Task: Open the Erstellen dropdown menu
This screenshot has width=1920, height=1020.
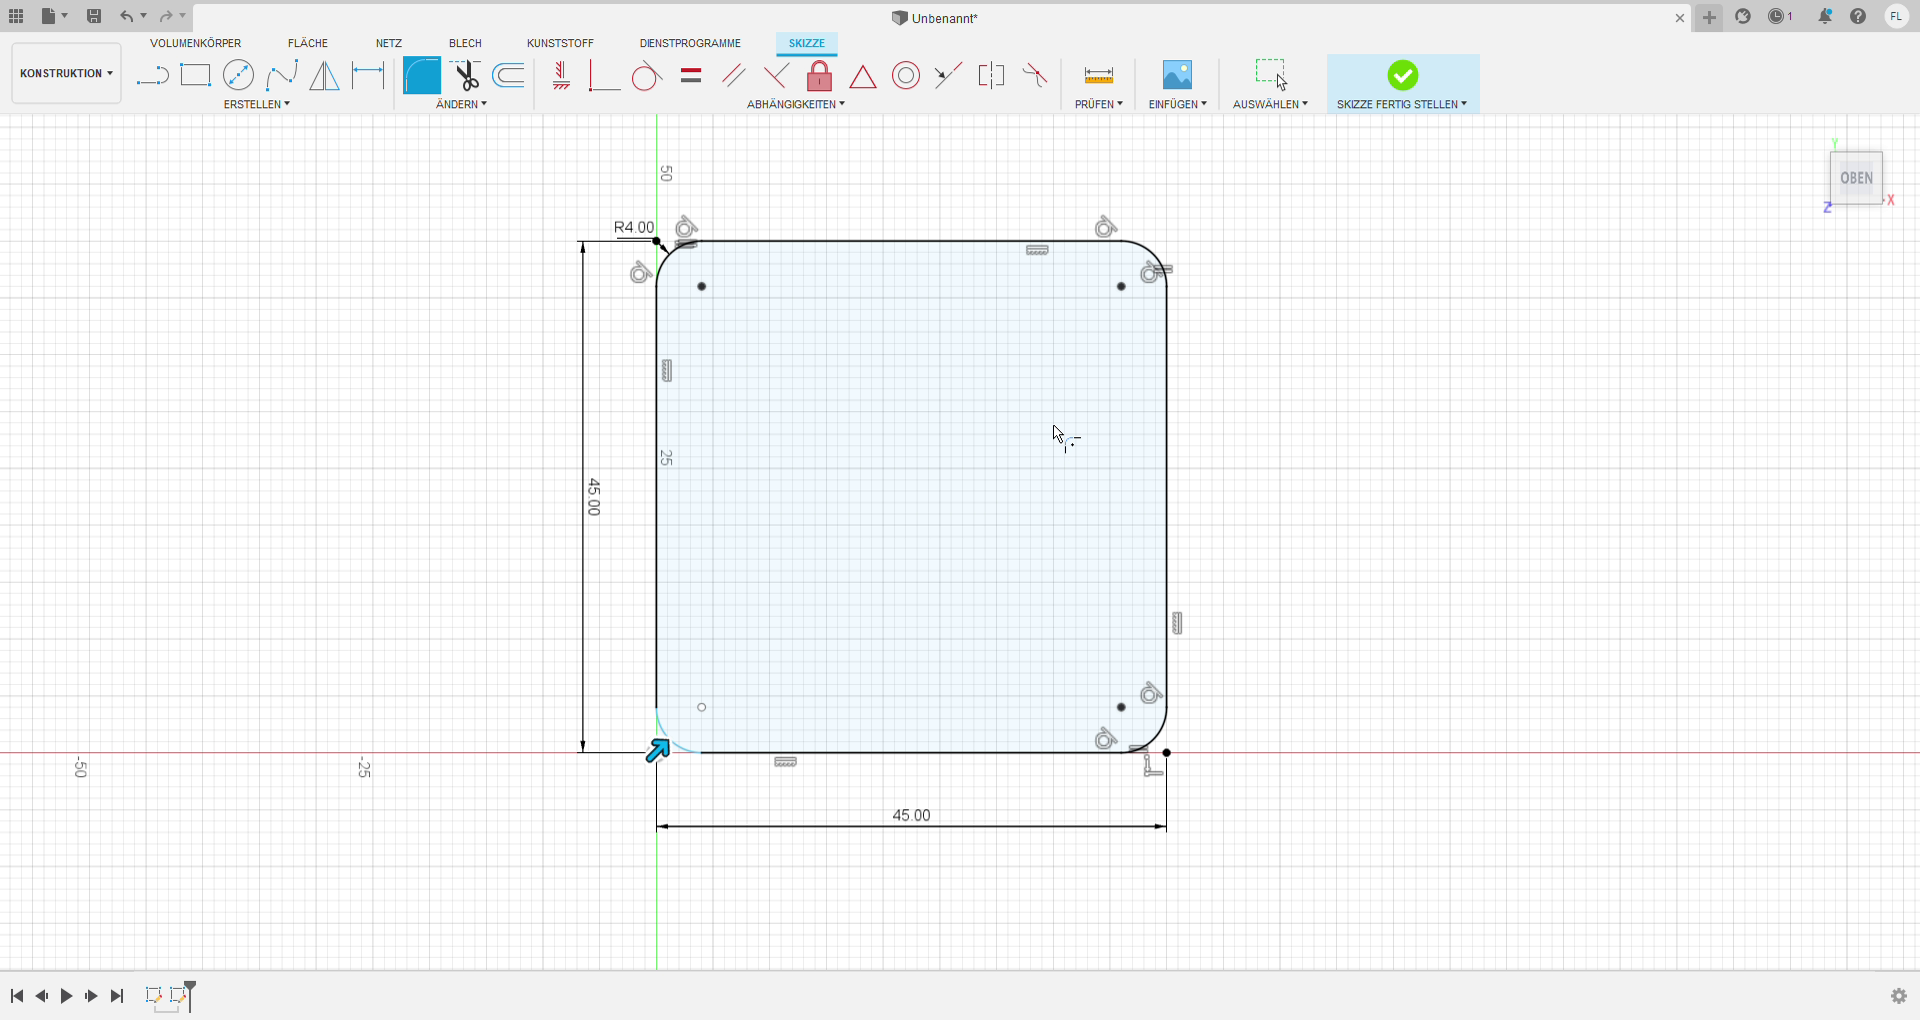Action: [x=257, y=104]
